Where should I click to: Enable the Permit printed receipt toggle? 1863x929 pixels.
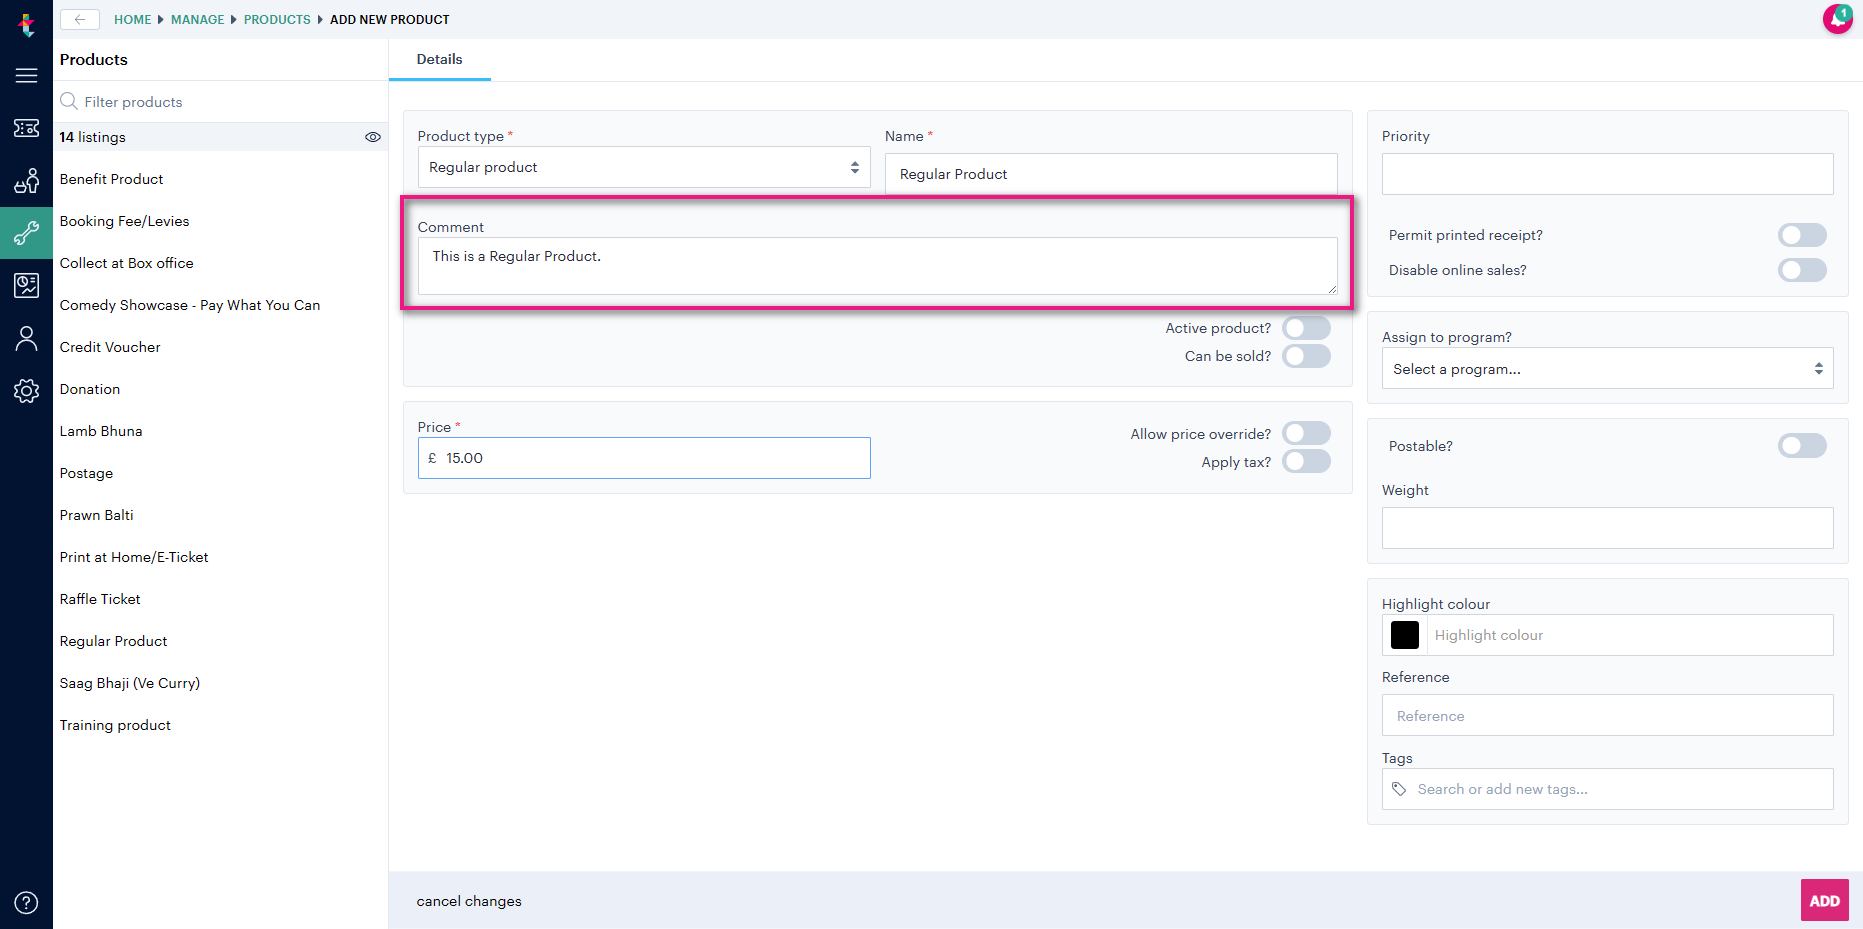(x=1802, y=235)
